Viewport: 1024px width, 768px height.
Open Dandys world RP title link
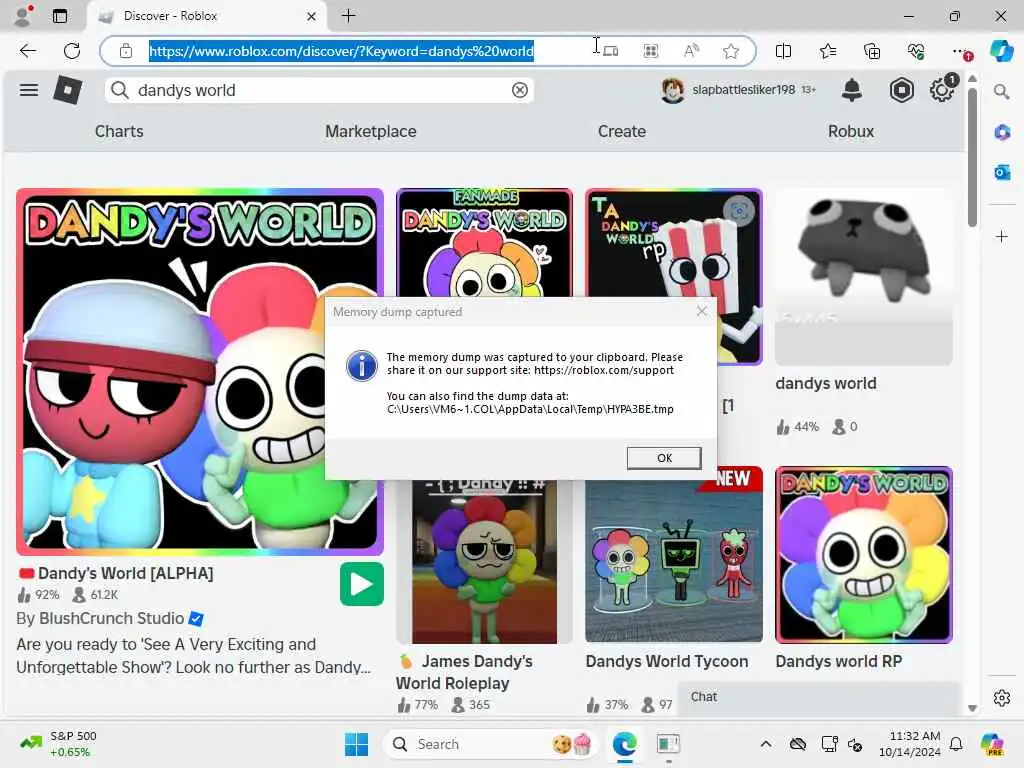pyautogui.click(x=839, y=662)
